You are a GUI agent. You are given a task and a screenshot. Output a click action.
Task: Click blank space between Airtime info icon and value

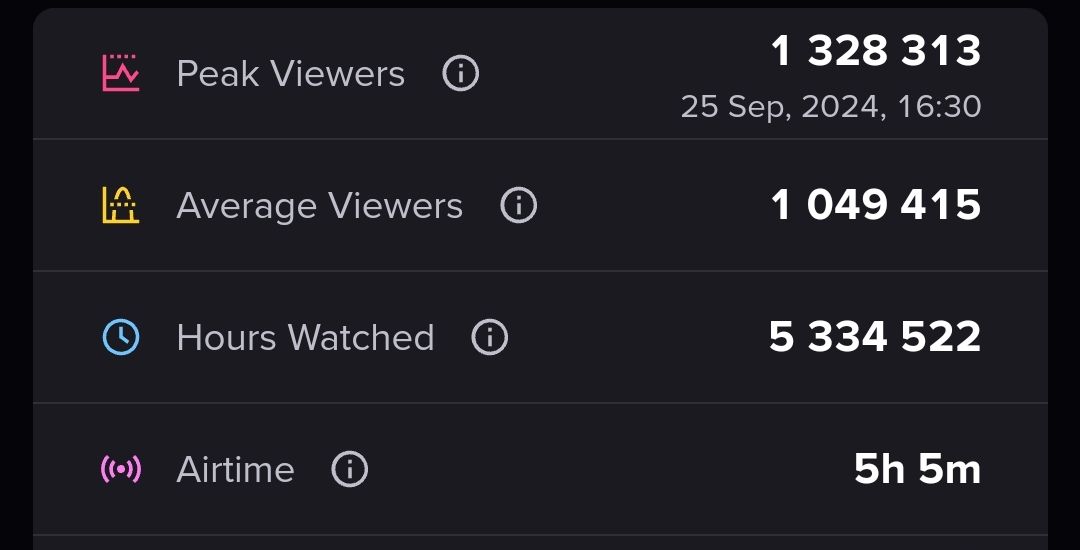[600, 469]
